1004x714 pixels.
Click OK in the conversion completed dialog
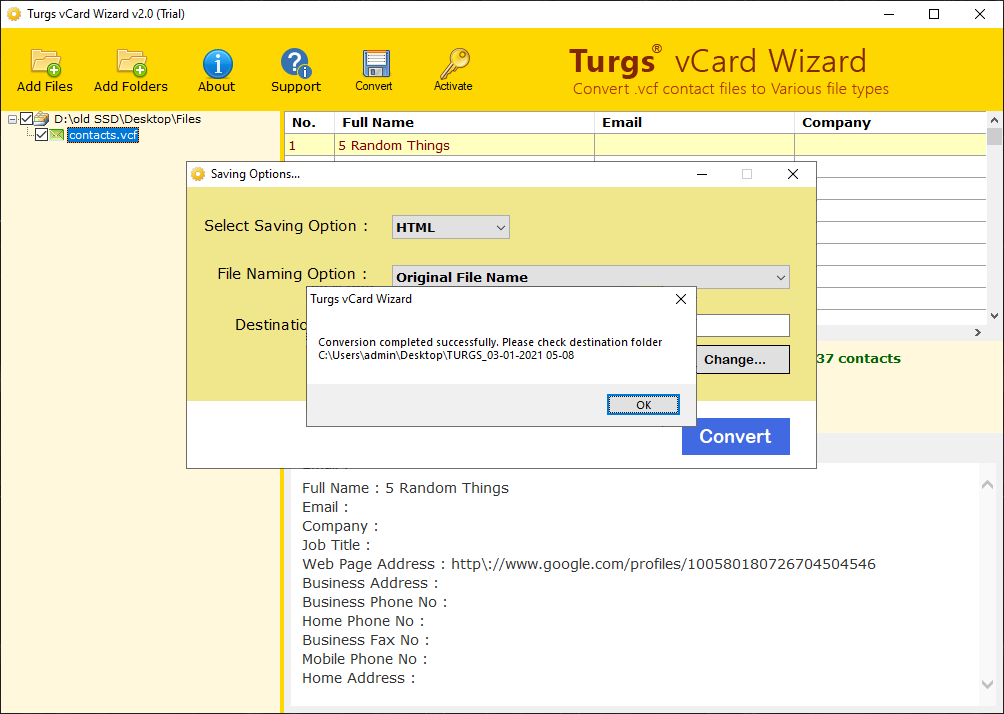click(x=643, y=405)
